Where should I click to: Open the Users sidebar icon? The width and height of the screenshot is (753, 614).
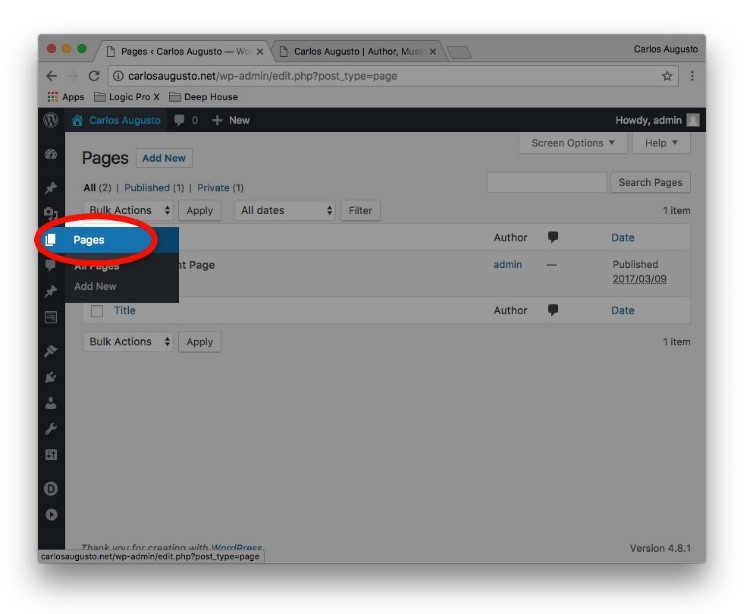pyautogui.click(x=51, y=404)
